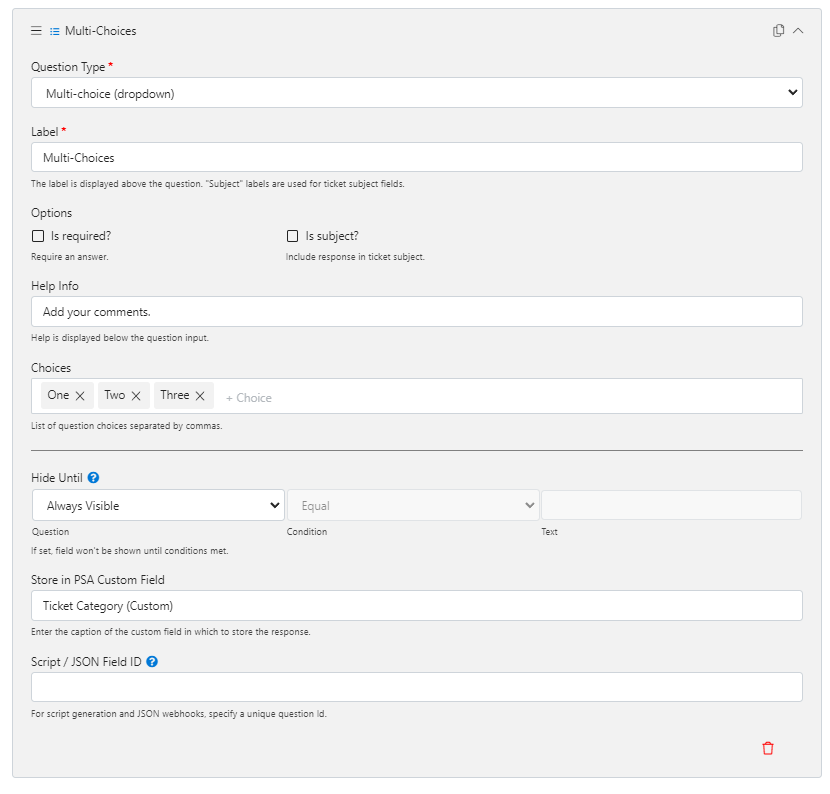The height and width of the screenshot is (794, 830).
Task: Open the Always Visible question dropdown
Action: [x=158, y=505]
